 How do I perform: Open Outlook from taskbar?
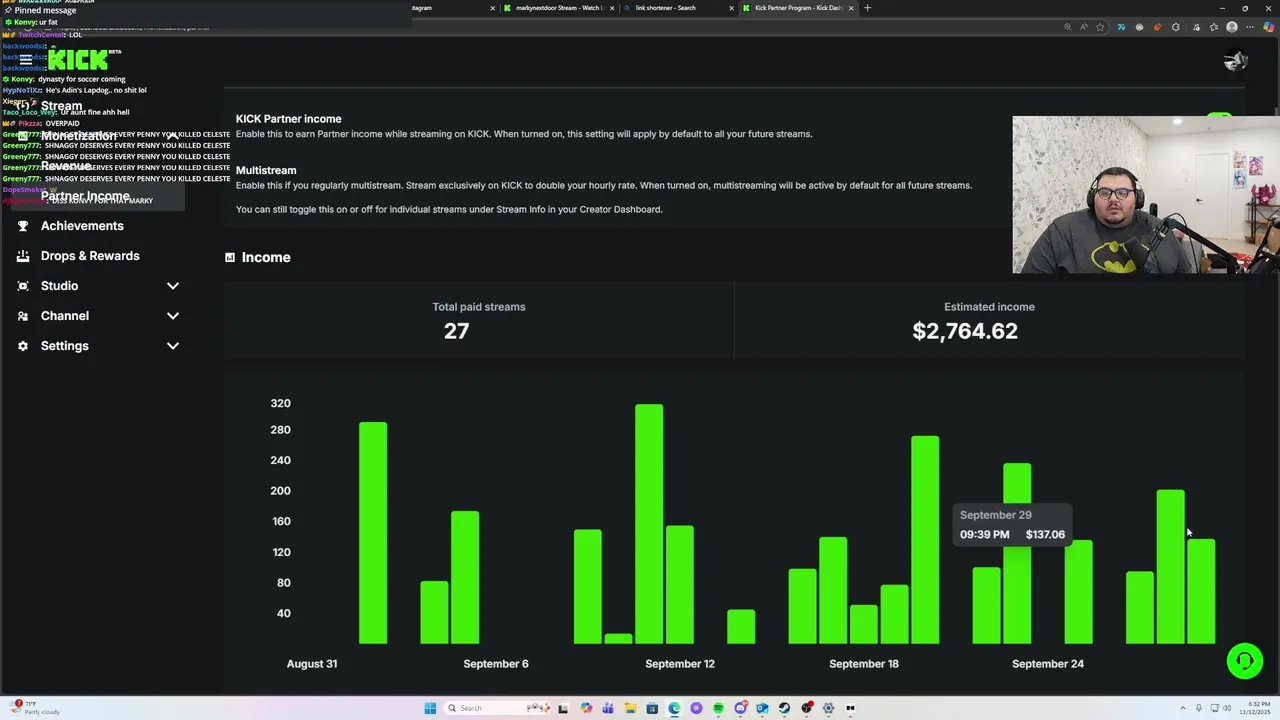(x=762, y=708)
